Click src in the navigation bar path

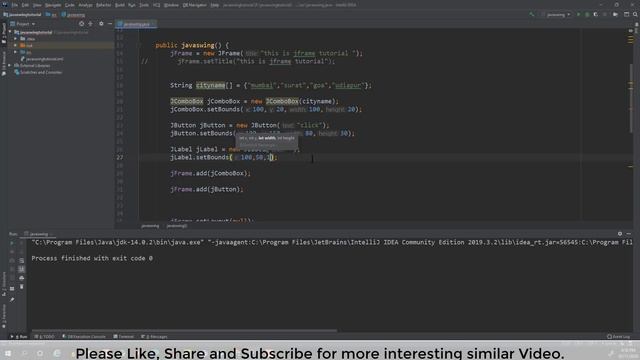52,15
